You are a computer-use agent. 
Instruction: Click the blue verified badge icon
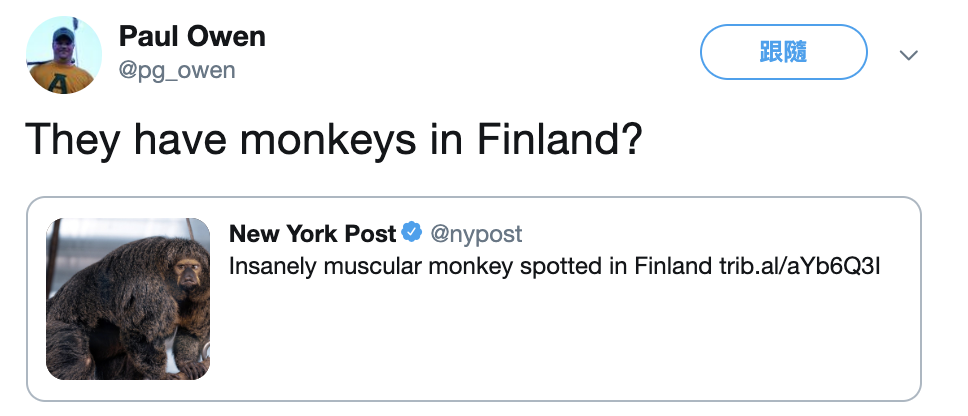click(412, 234)
